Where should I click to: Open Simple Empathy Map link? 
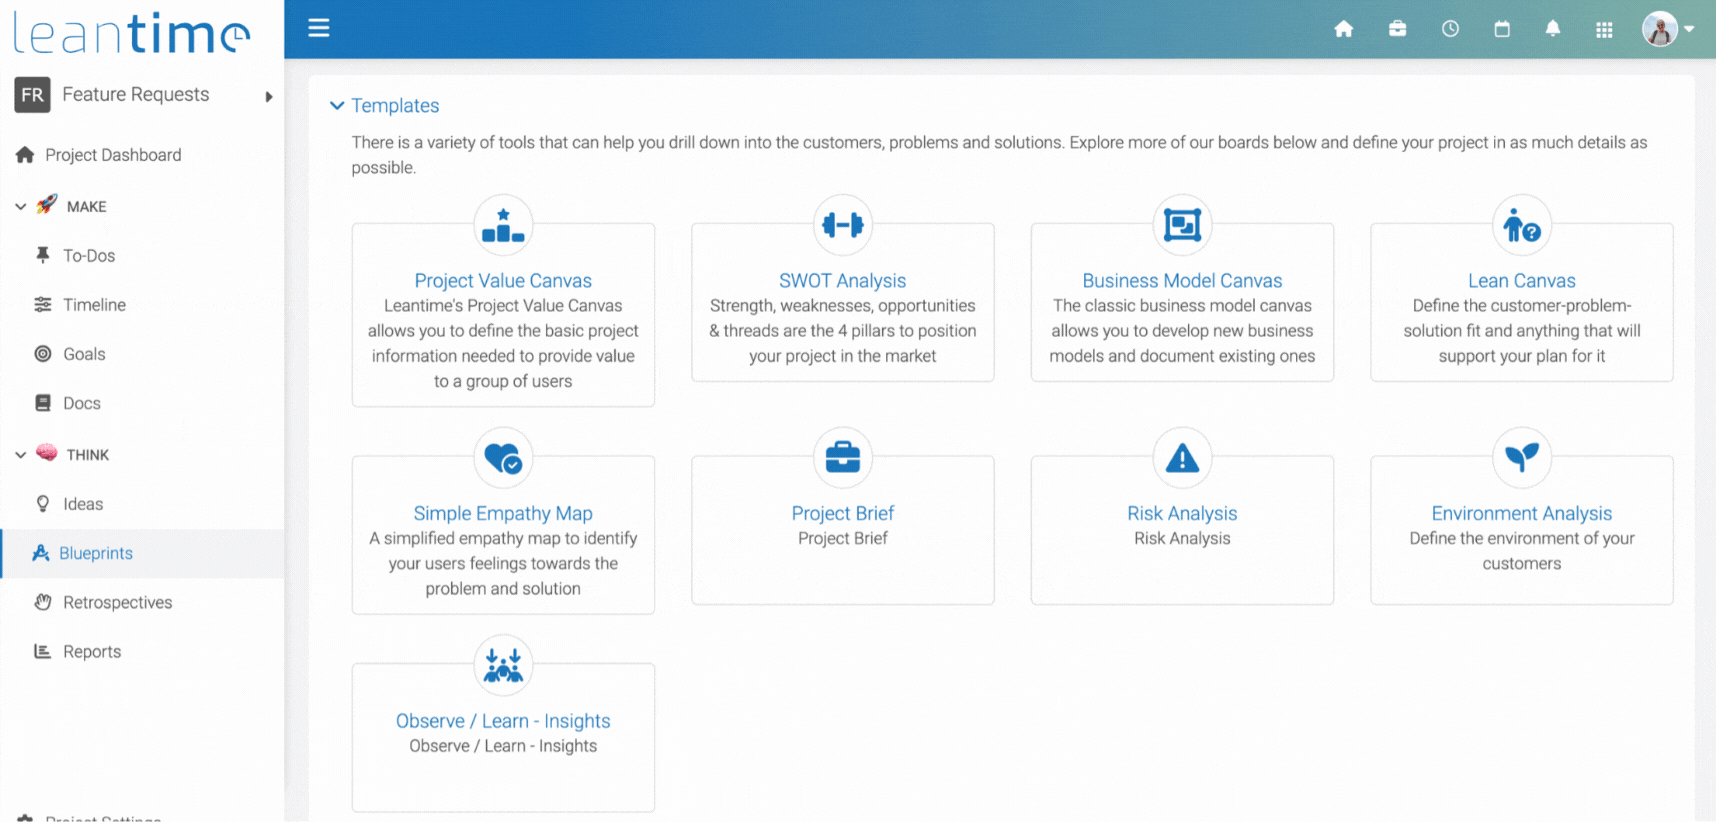click(x=503, y=513)
